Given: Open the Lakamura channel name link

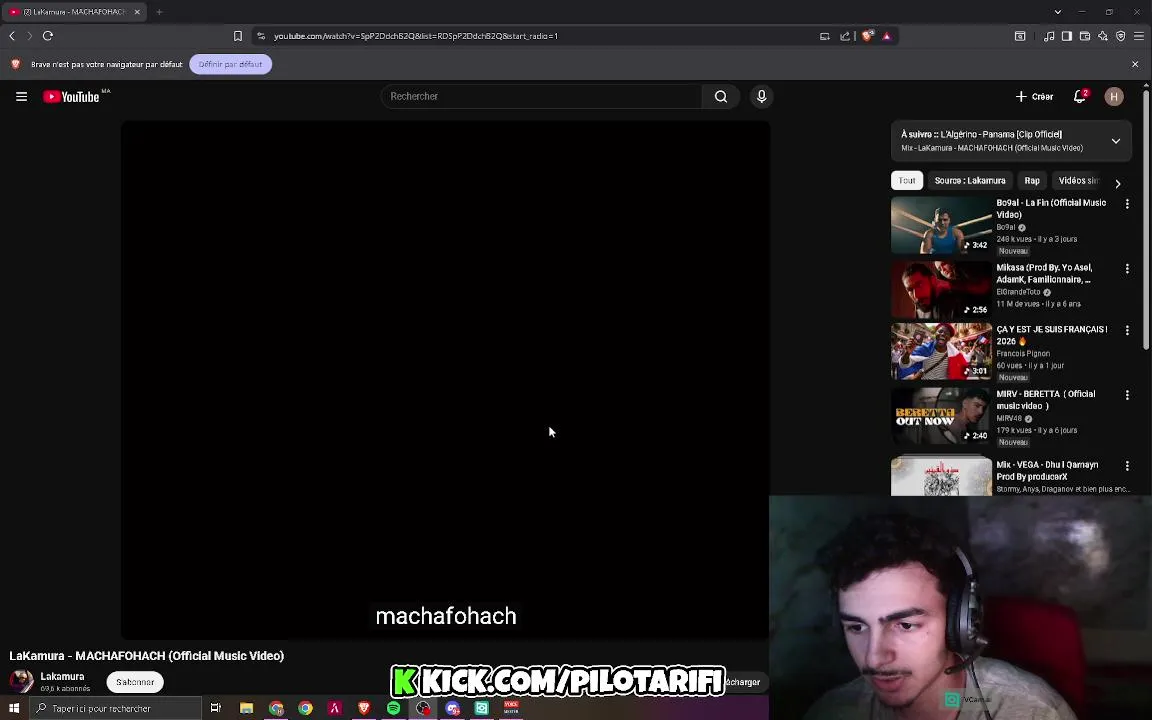Looking at the screenshot, I should tap(62, 676).
